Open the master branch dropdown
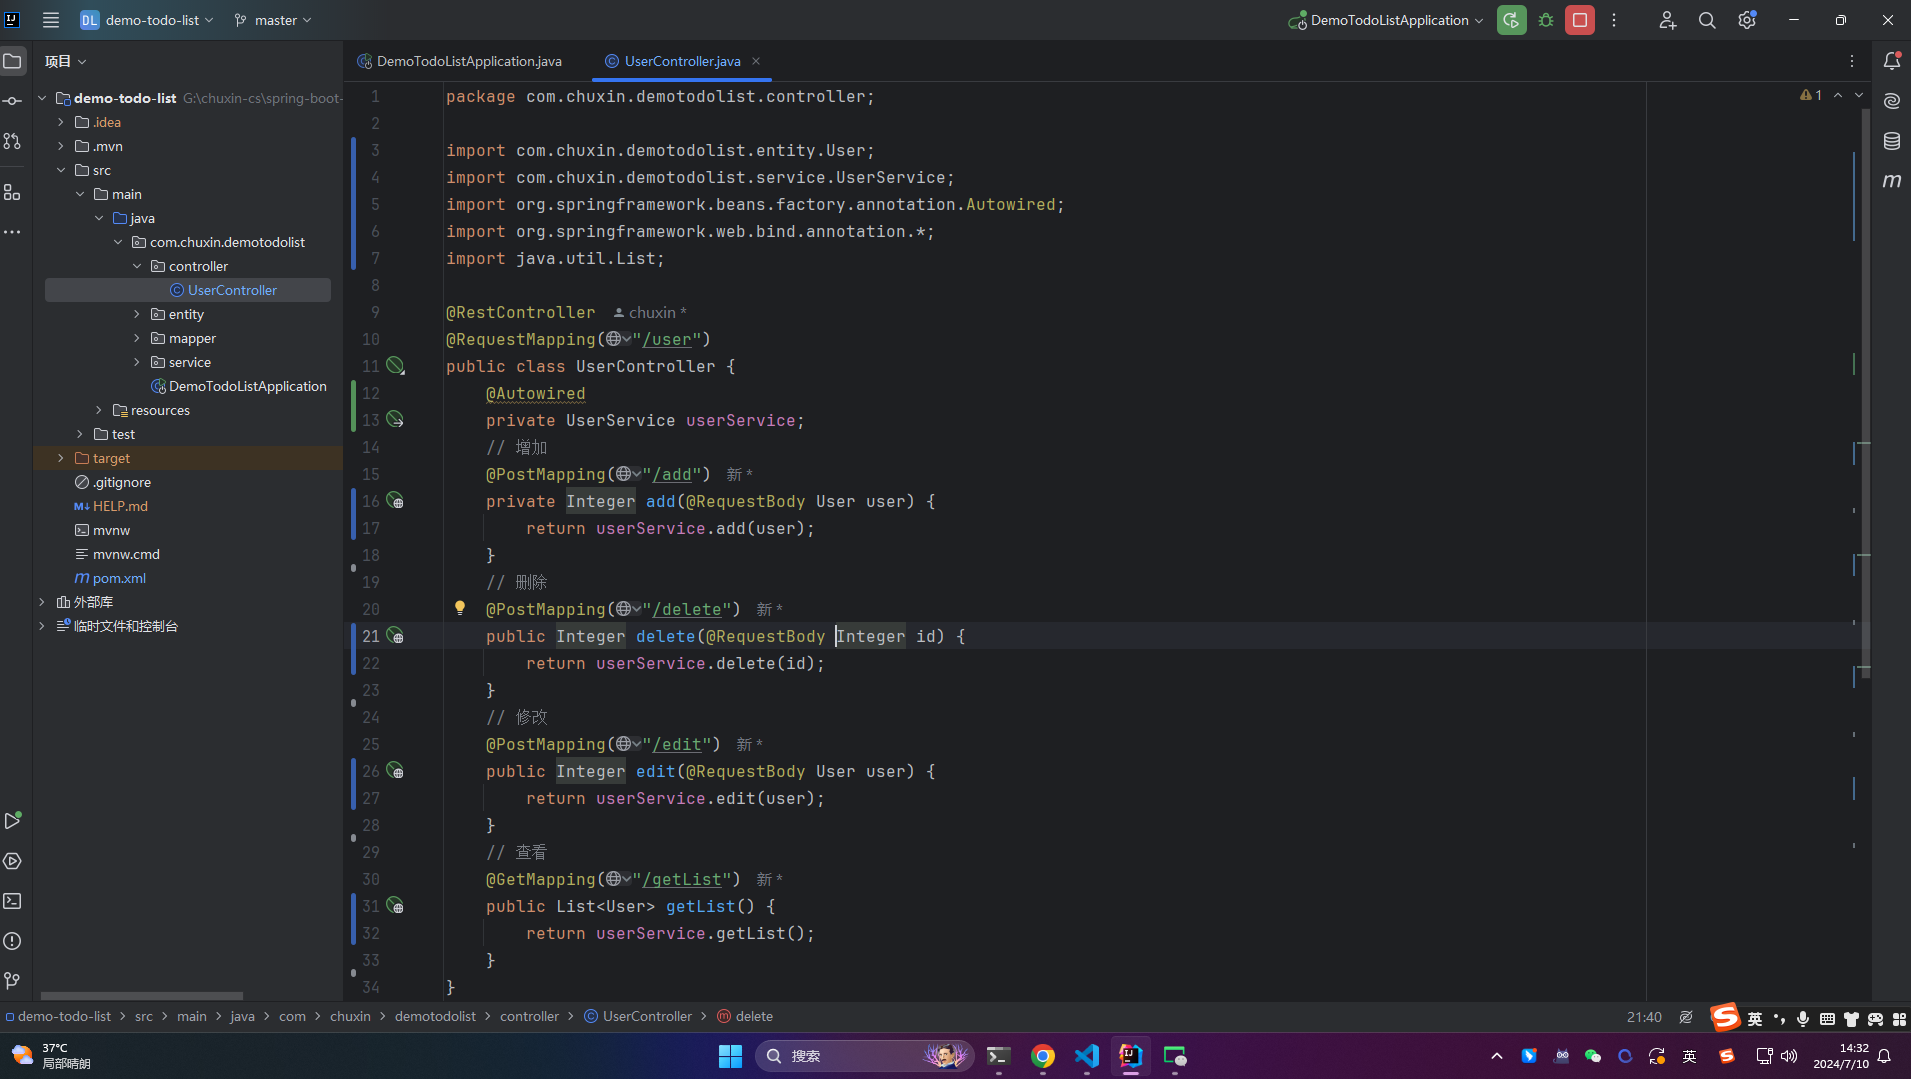The width and height of the screenshot is (1911, 1079). click(273, 20)
